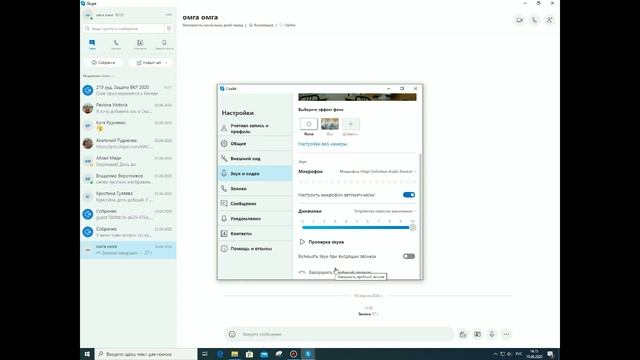Screen dimensions: 640x360
Task: Select the image background effect thumbnail
Action: (x=330, y=124)
